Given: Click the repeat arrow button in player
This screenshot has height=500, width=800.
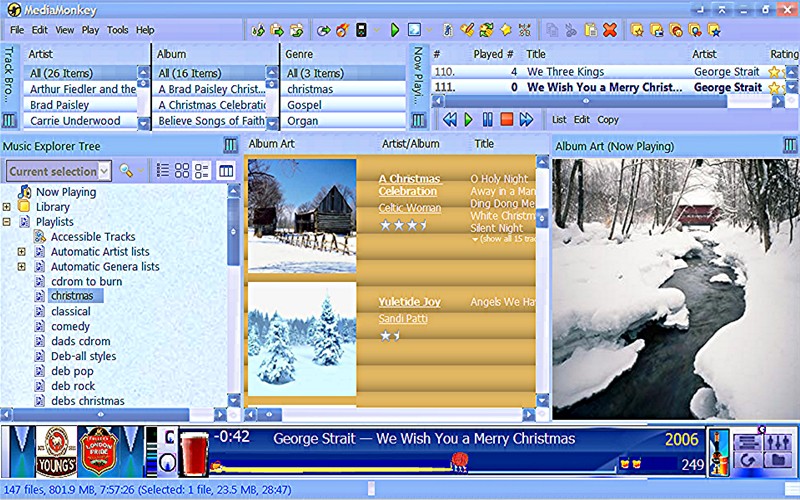Looking at the screenshot, I should [747, 460].
